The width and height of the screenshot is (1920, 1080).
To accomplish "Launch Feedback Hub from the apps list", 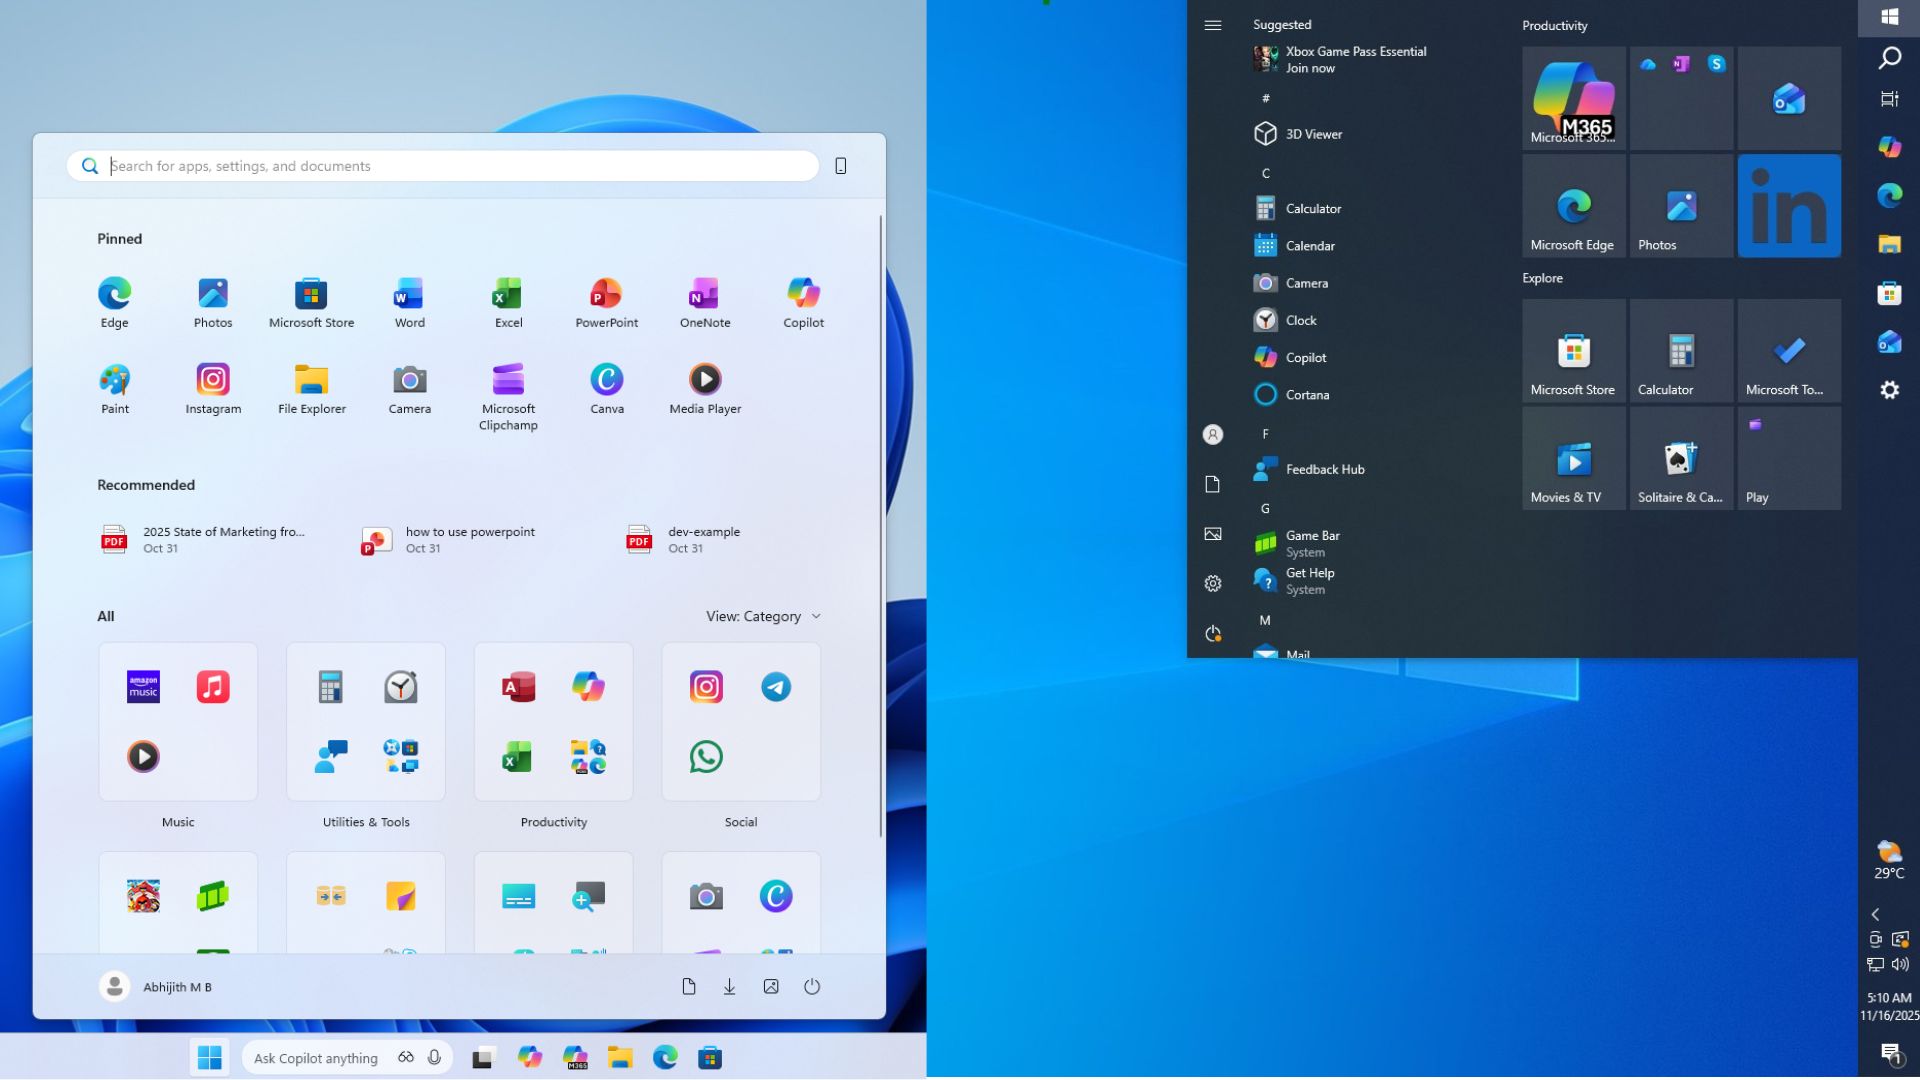I will pyautogui.click(x=1322, y=469).
